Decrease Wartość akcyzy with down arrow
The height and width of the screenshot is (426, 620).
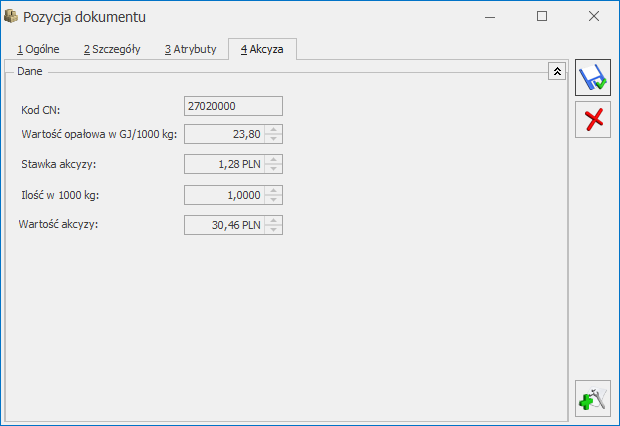pos(274,230)
